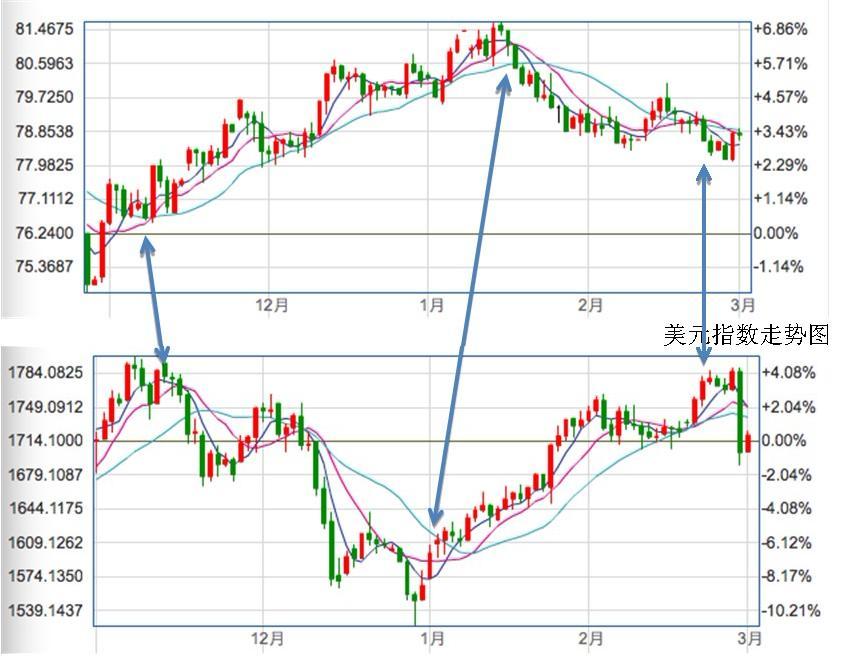Screen dimensions: 843x665
Task: Select the +6.86% percentage label
Action: [x=780, y=29]
